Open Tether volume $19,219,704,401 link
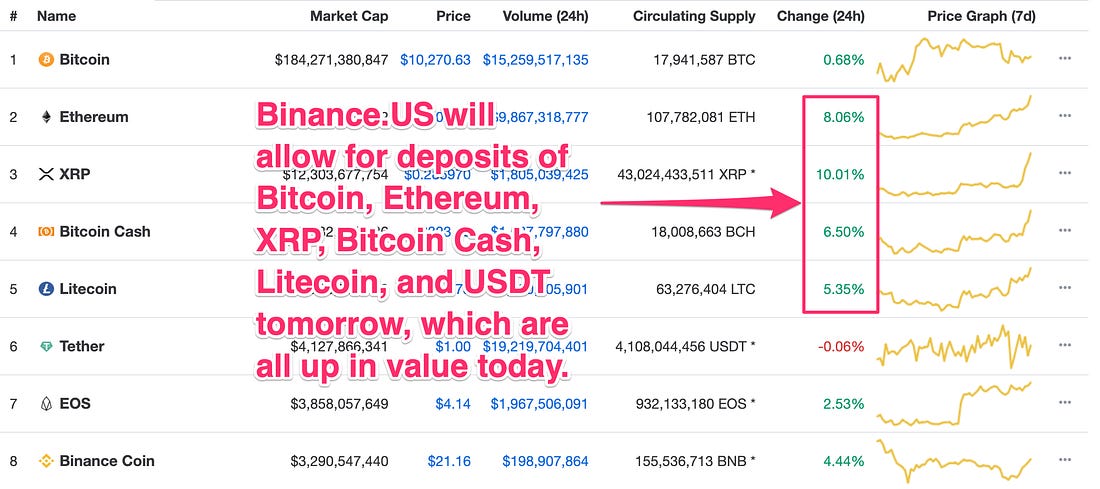Viewport: 1100px width, 489px height. pyautogui.click(x=535, y=347)
